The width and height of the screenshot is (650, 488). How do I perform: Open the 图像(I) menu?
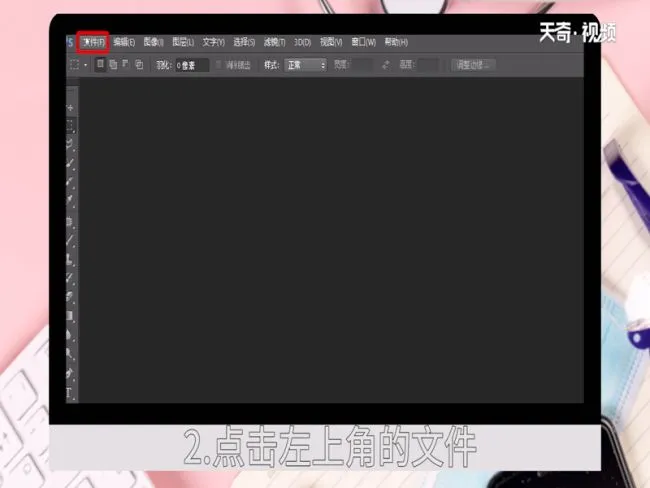(x=153, y=42)
